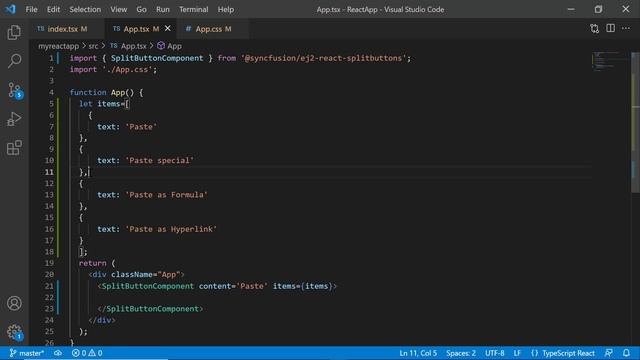Open the Extensions view

[x=14, y=147]
